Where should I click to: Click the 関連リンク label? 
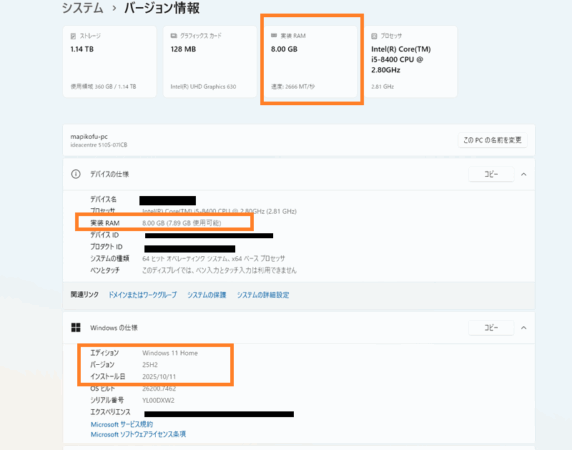coord(85,295)
